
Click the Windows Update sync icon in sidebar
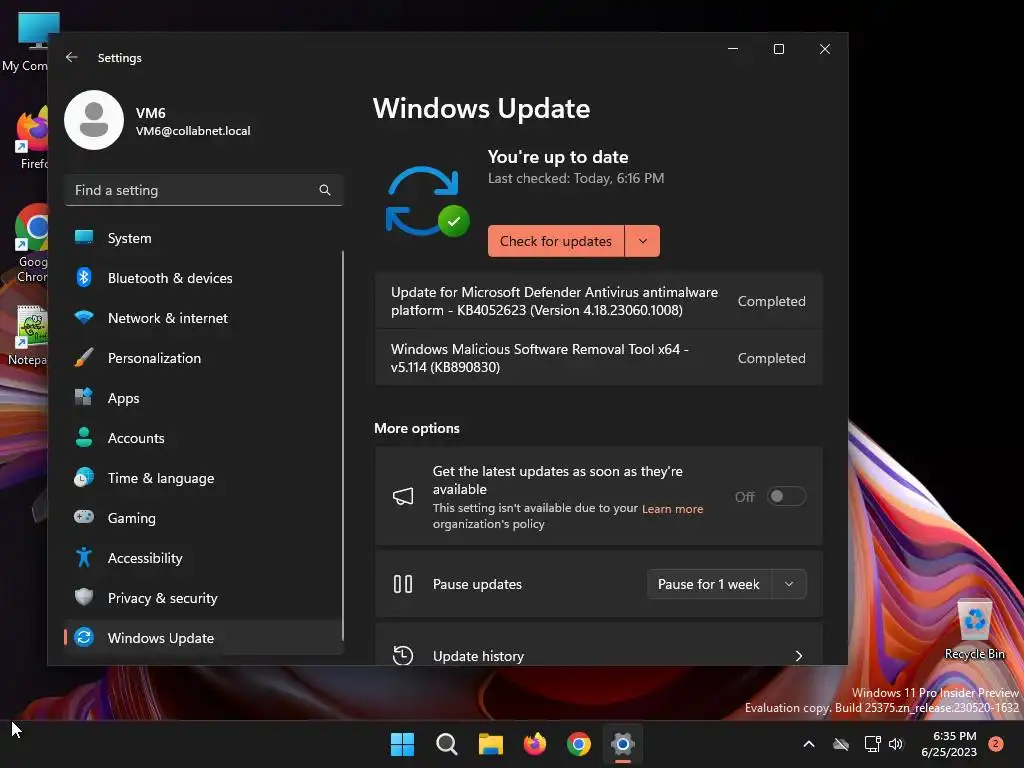84,637
